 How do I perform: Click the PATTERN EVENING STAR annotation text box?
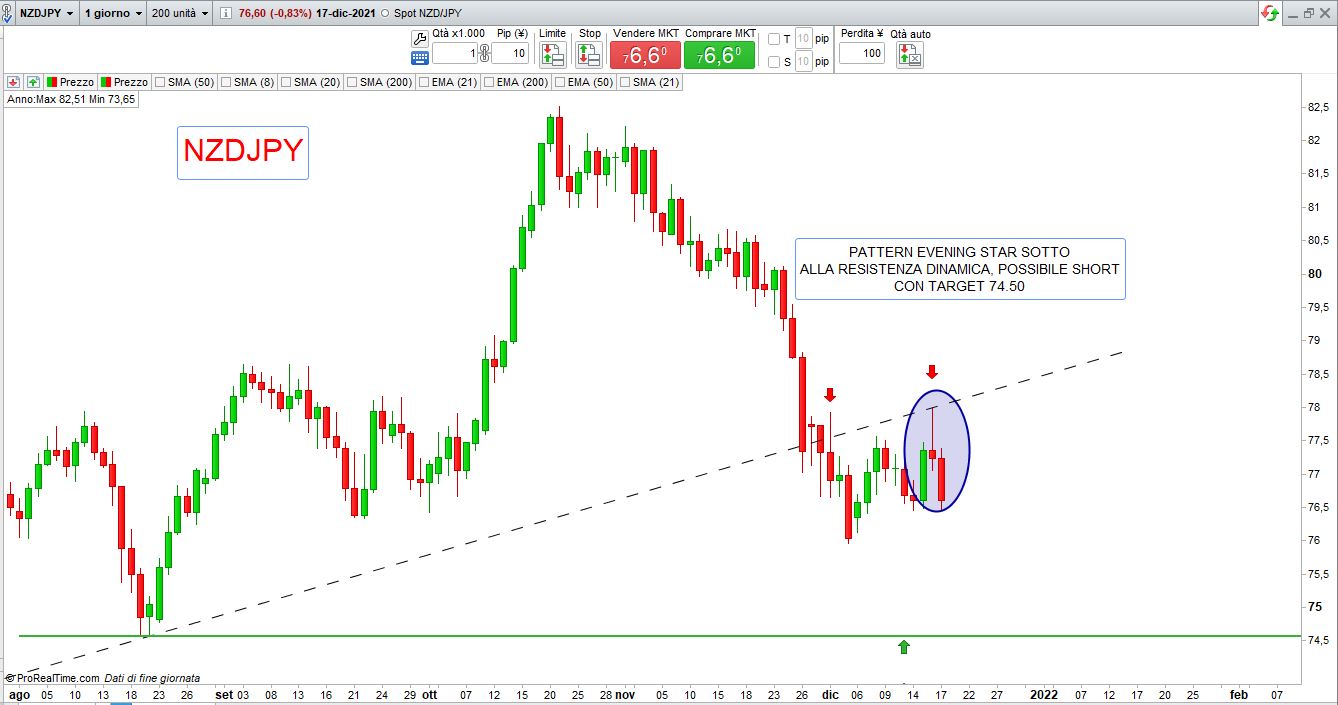[960, 269]
